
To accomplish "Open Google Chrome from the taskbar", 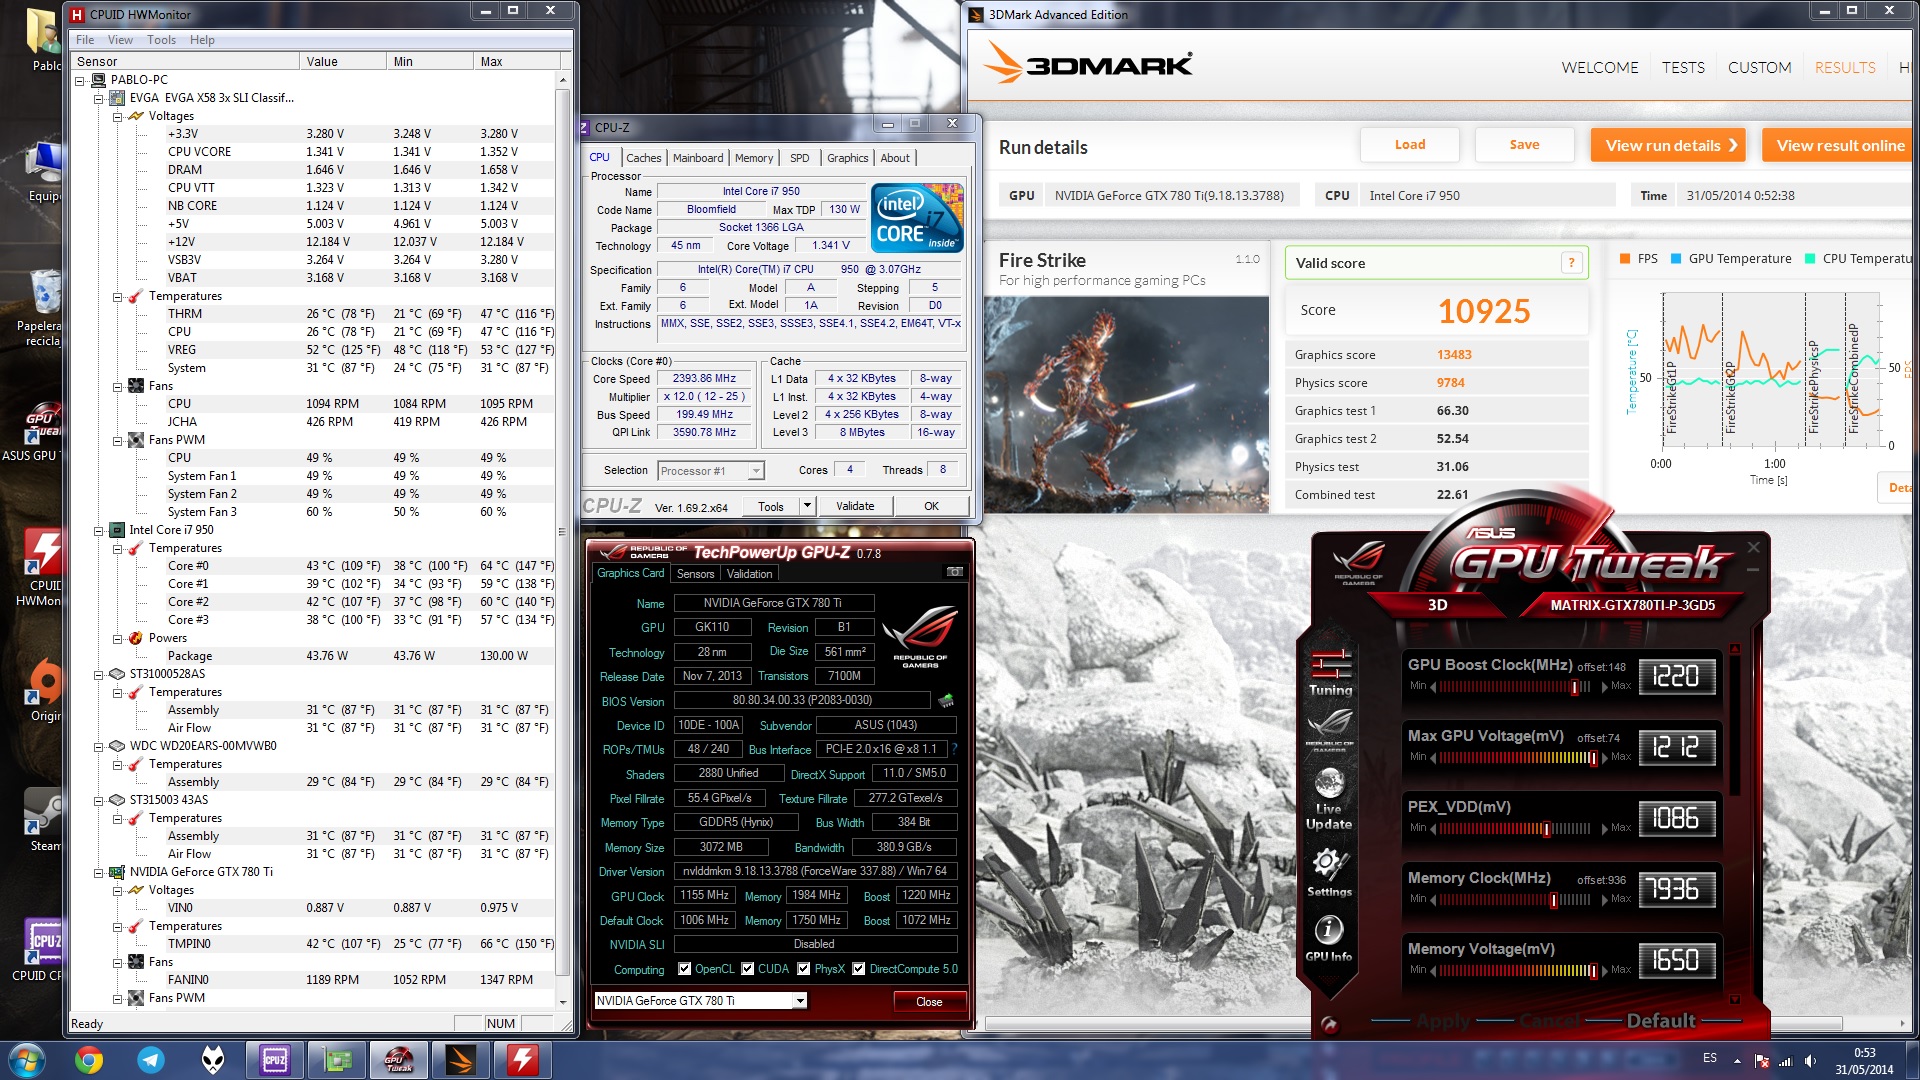I will (89, 1059).
